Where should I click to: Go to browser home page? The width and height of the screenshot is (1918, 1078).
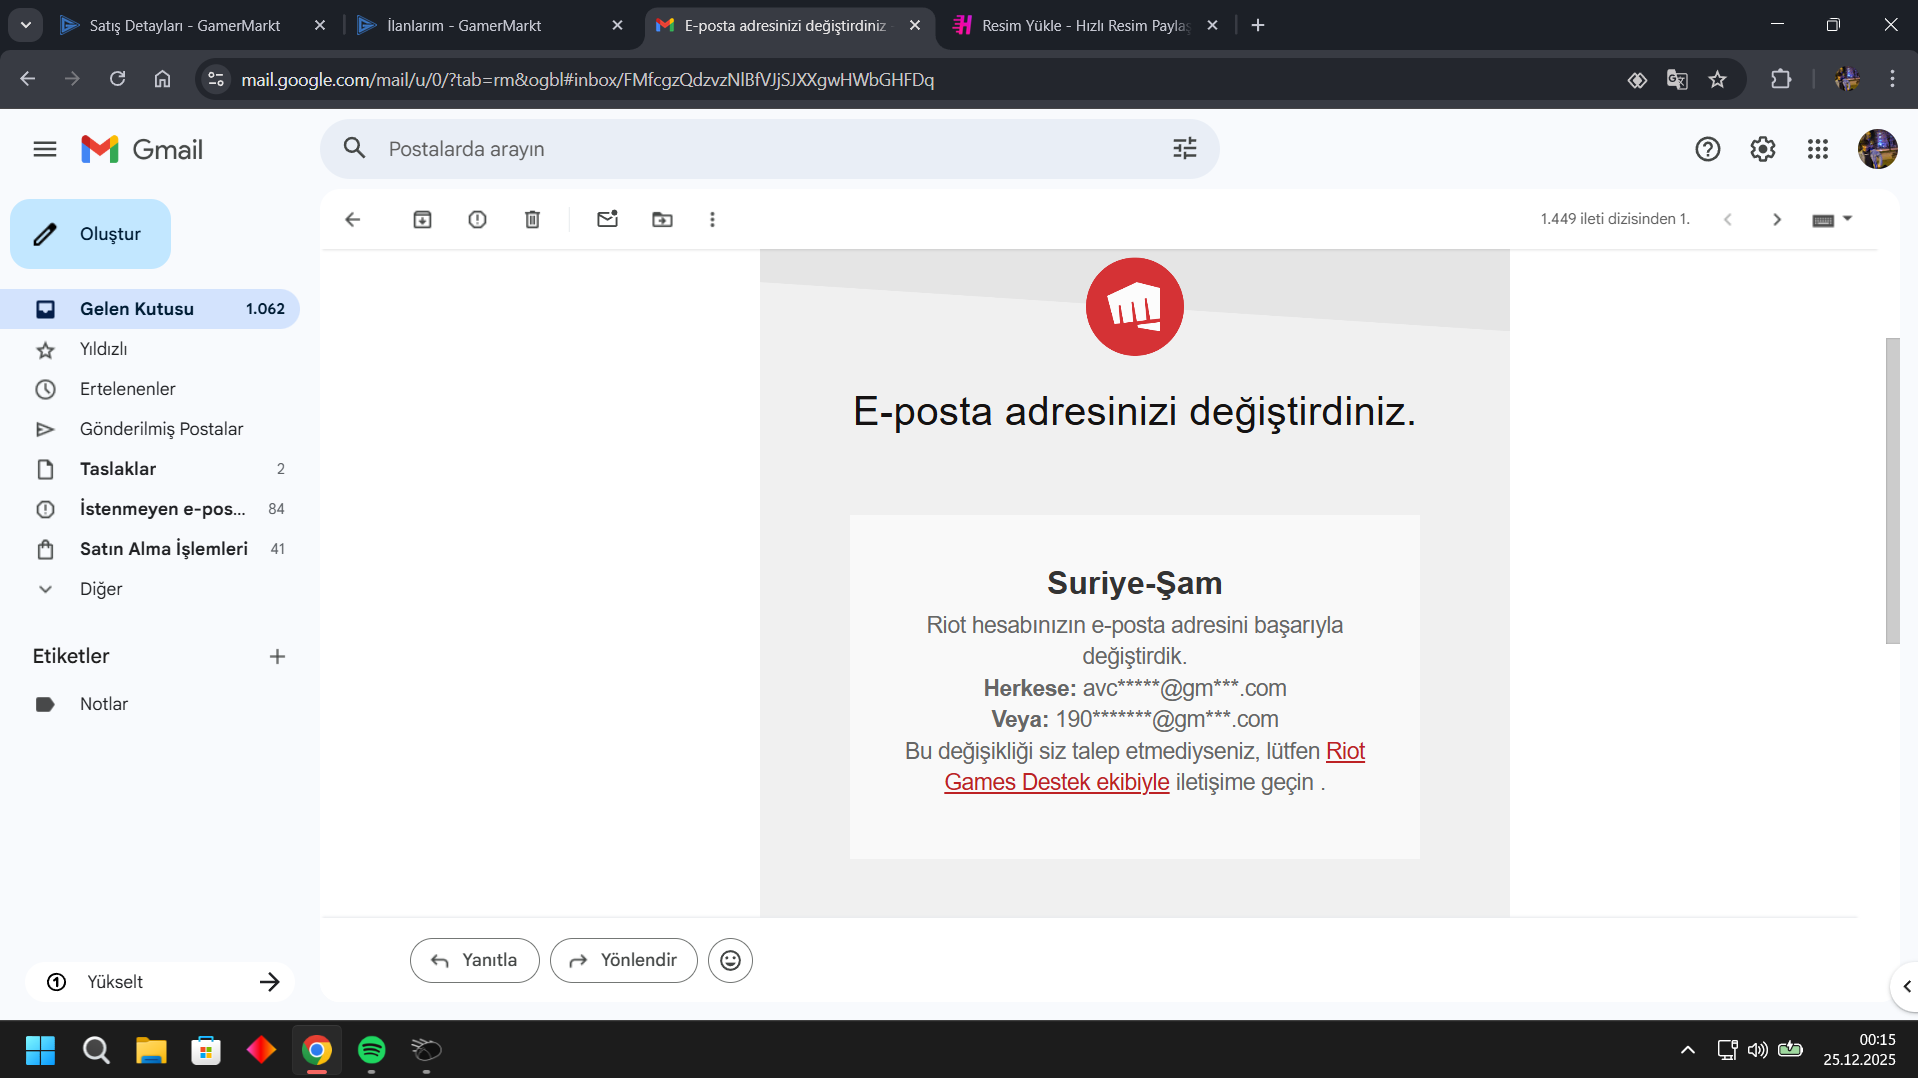(x=163, y=79)
